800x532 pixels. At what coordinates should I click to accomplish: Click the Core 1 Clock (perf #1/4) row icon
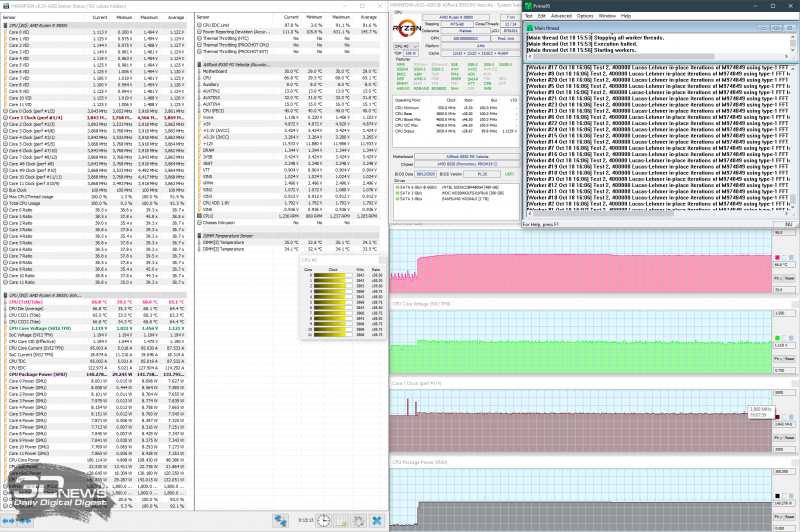[6, 117]
